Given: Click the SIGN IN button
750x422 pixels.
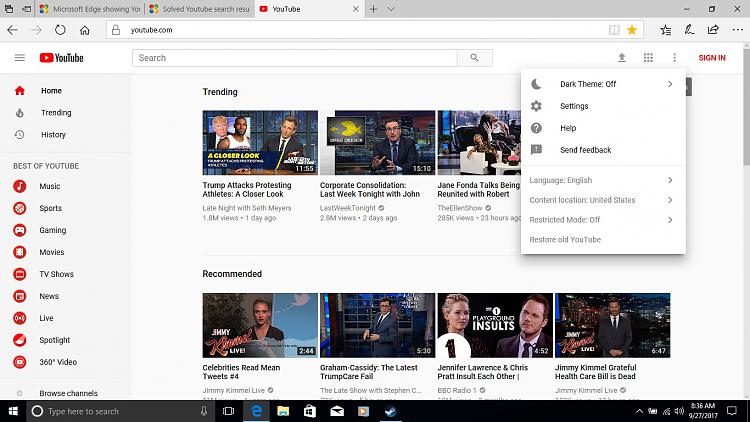Looking at the screenshot, I should [712, 58].
